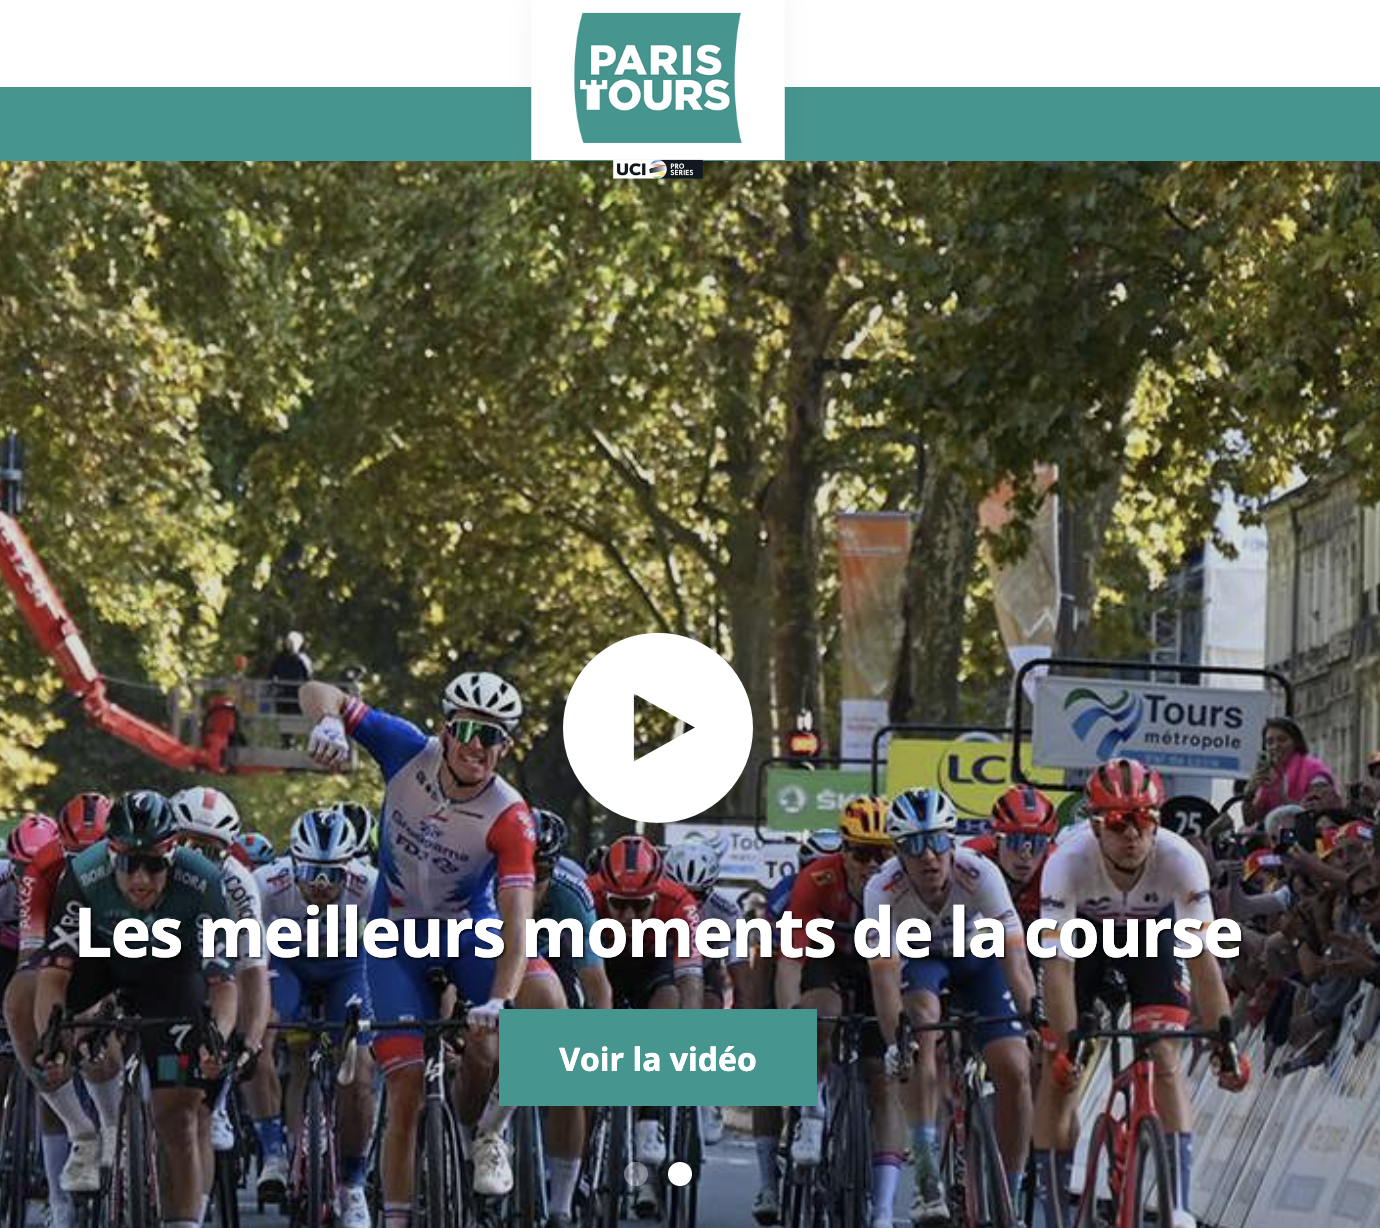Start the video with the white play icon
Viewport: 1380px width, 1228px height.
tap(658, 728)
